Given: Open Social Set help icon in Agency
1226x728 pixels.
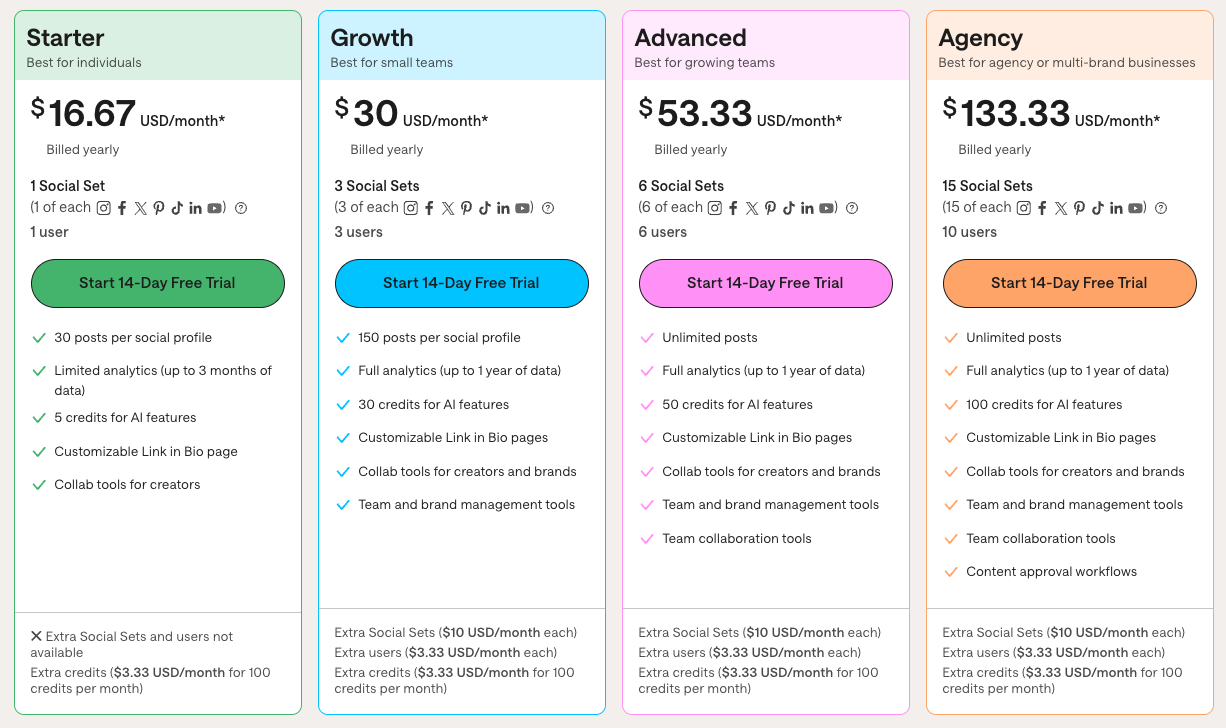Looking at the screenshot, I should coord(1161,208).
